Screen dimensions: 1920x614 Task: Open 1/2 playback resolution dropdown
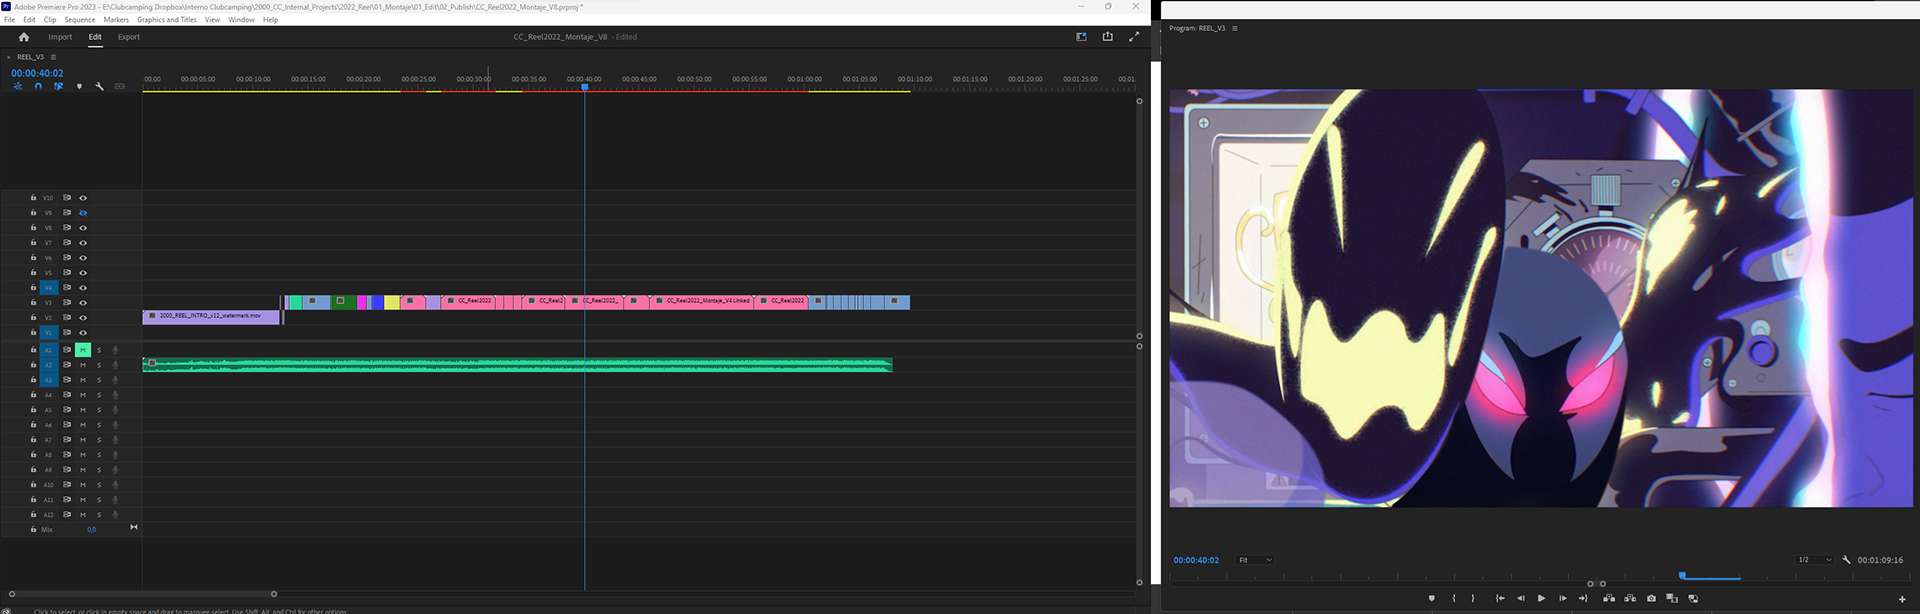click(1814, 560)
